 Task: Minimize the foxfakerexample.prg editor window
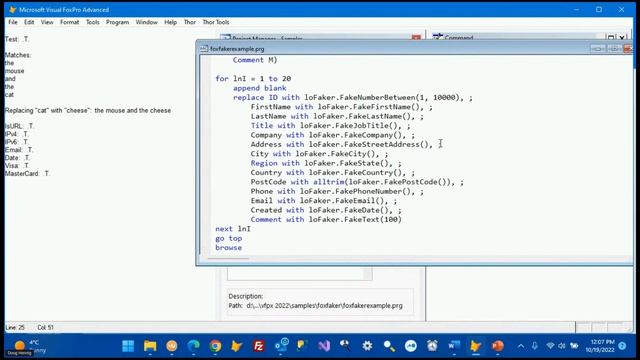[598, 49]
